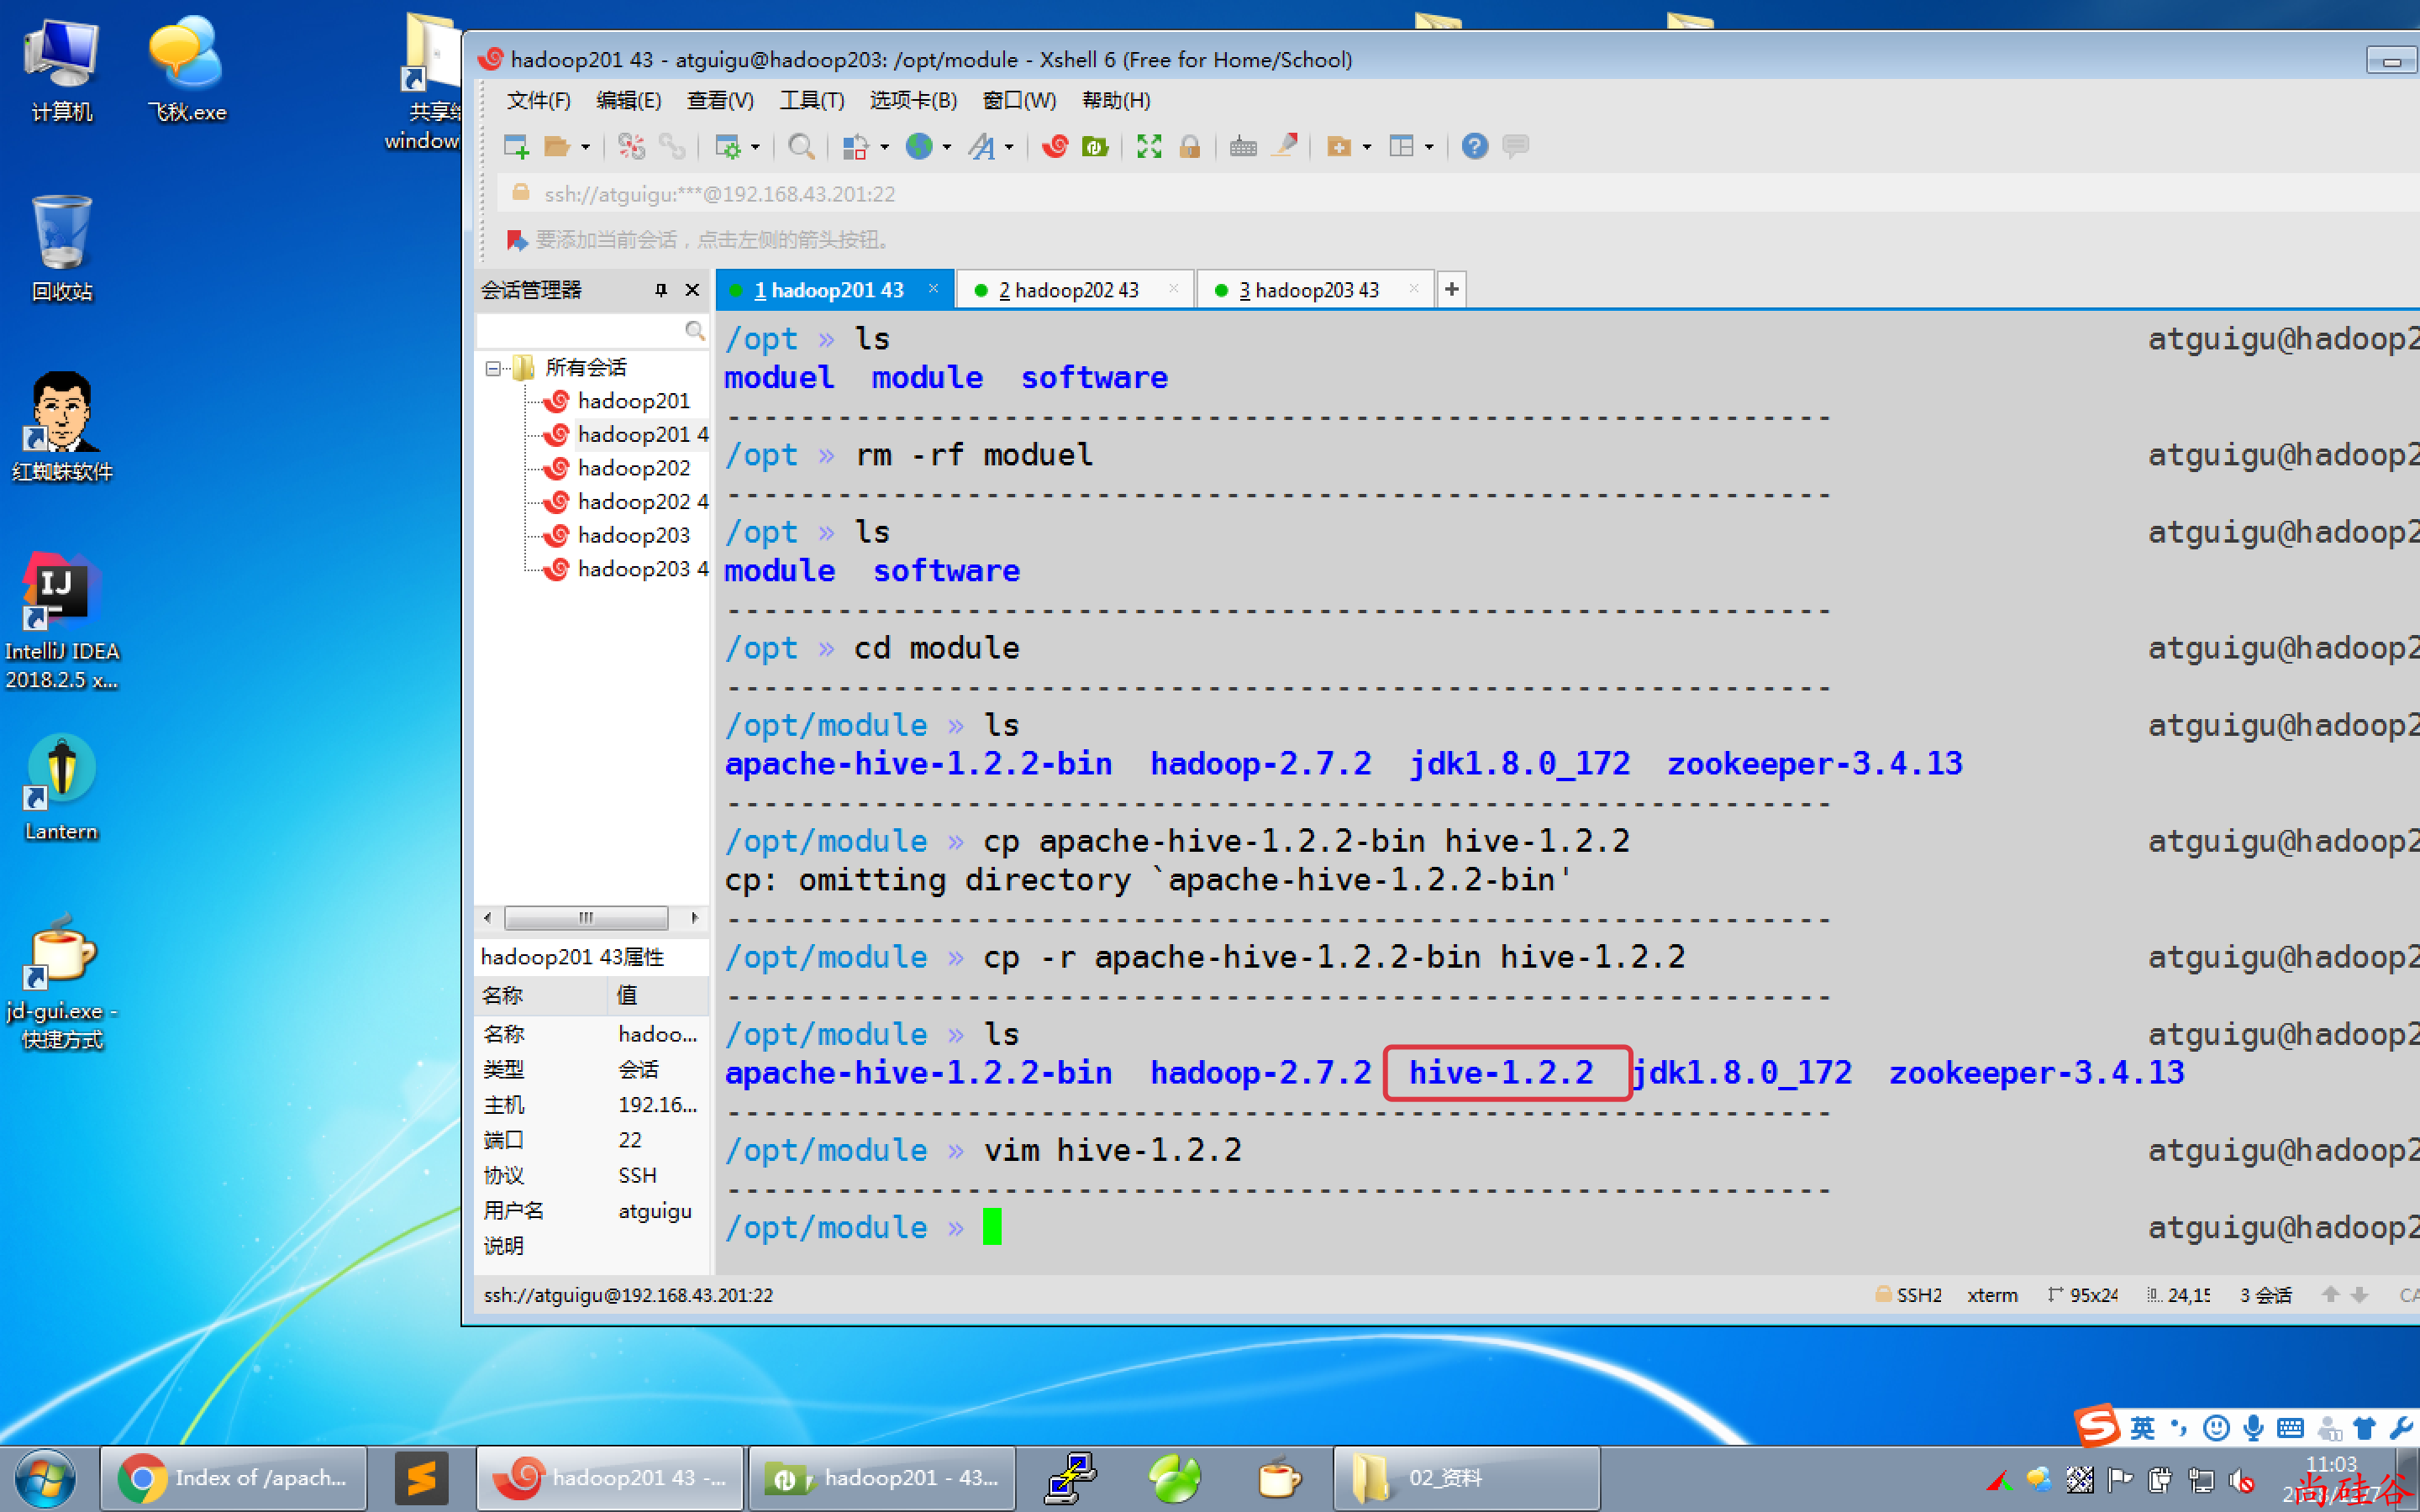Open 02_资料 folder taskbar button
2420x1512 pixels.
1466,1478
